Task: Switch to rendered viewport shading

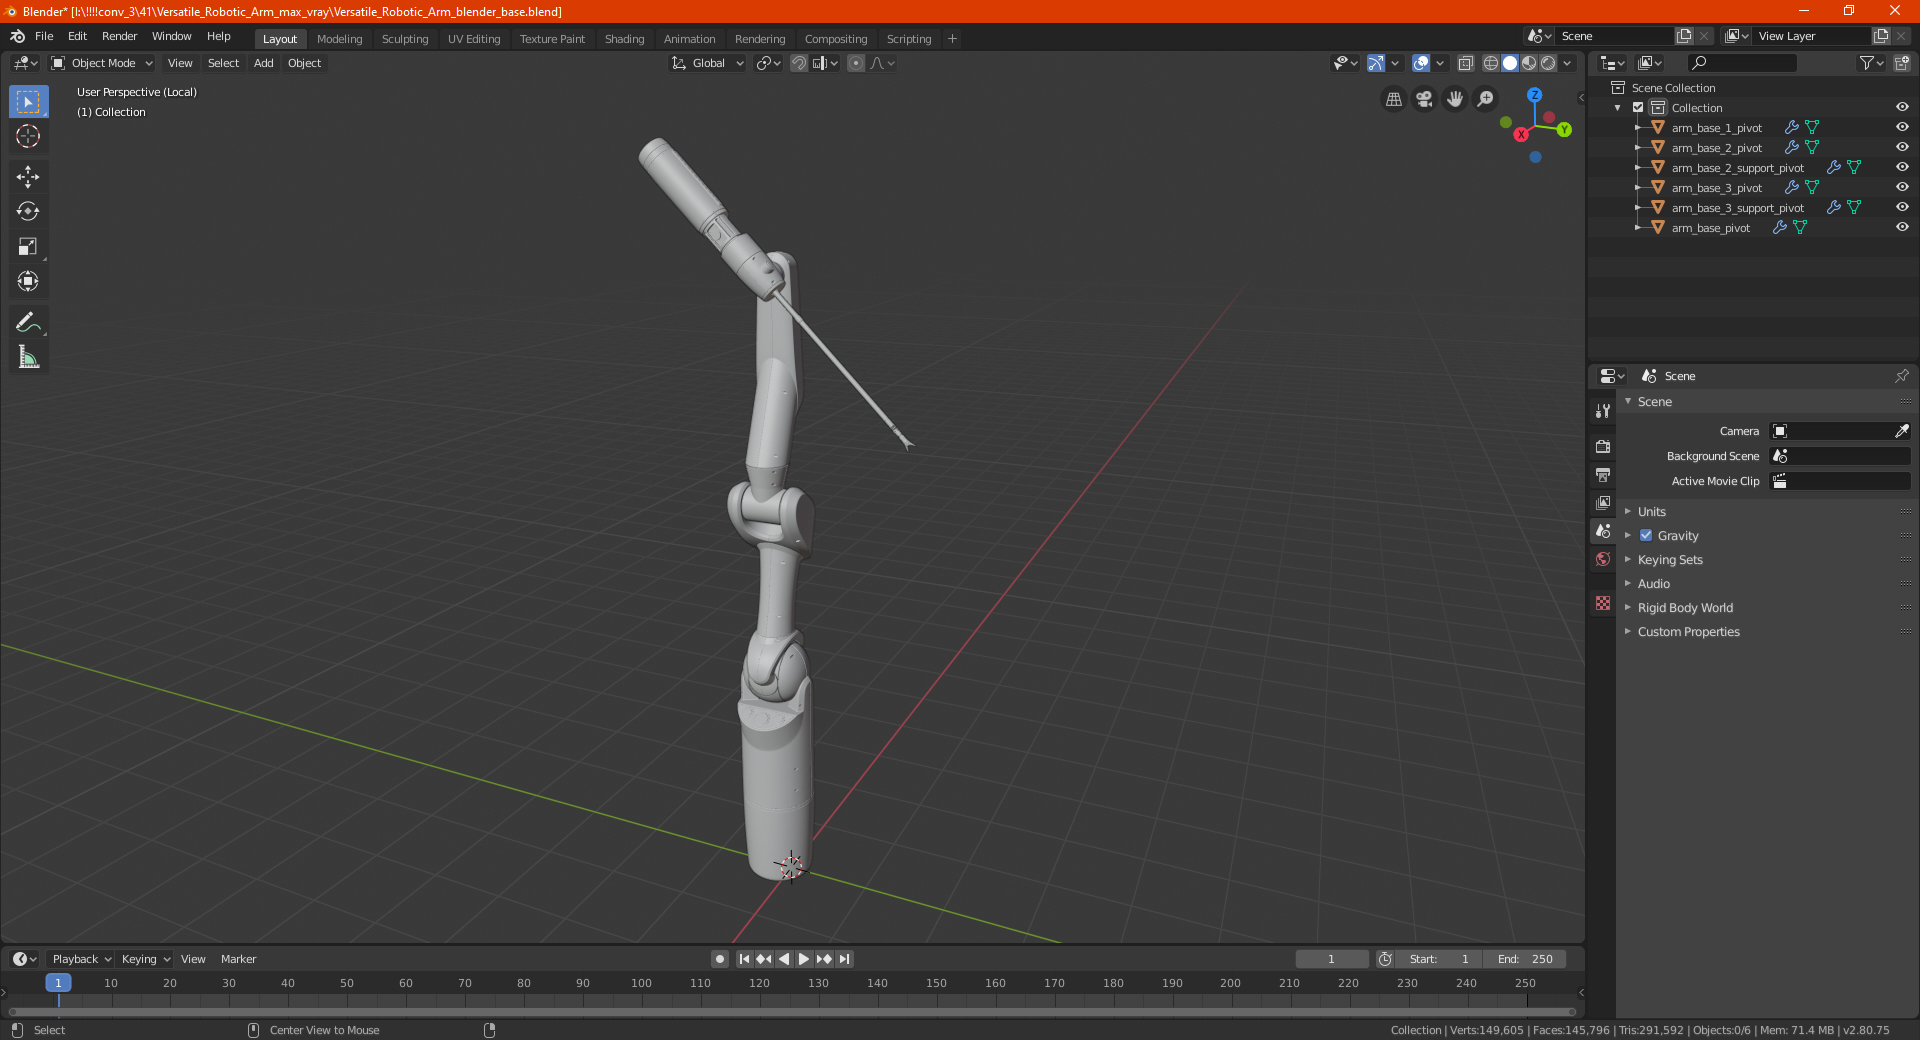Action: pyautogui.click(x=1548, y=63)
